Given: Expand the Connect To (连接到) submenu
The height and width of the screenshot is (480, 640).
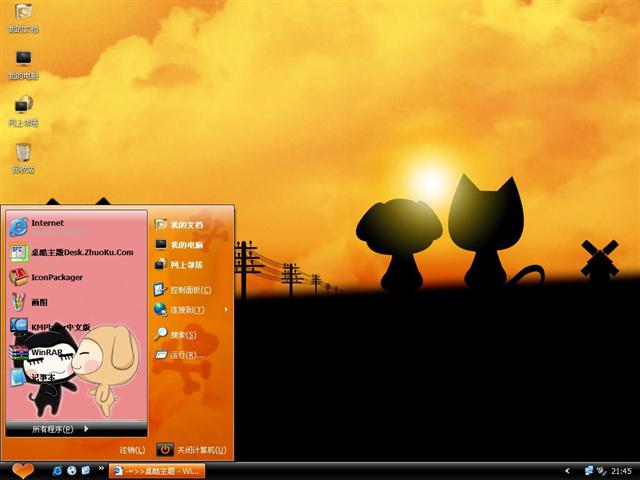Looking at the screenshot, I should pyautogui.click(x=191, y=310).
